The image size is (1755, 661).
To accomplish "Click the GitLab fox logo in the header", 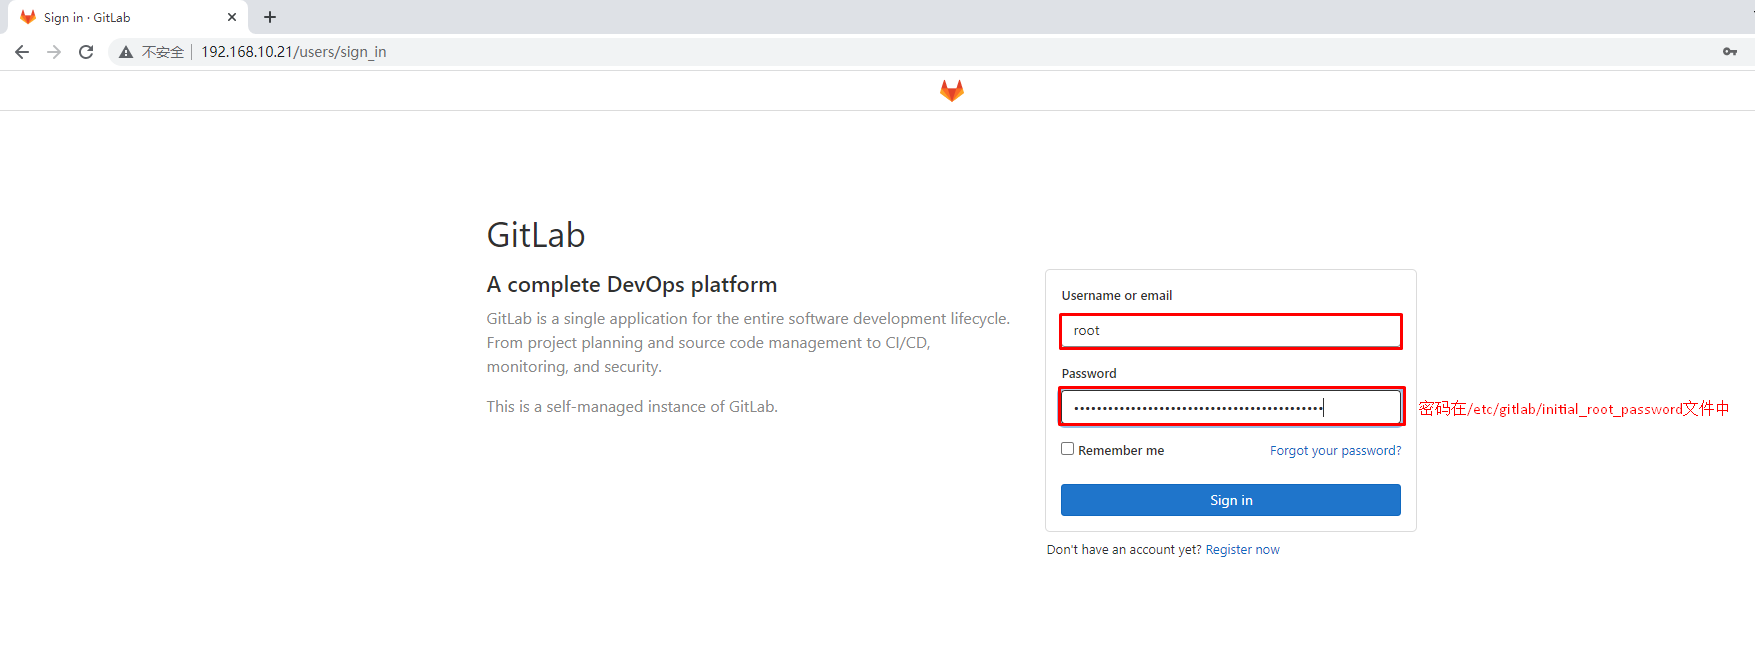I will point(951,91).
